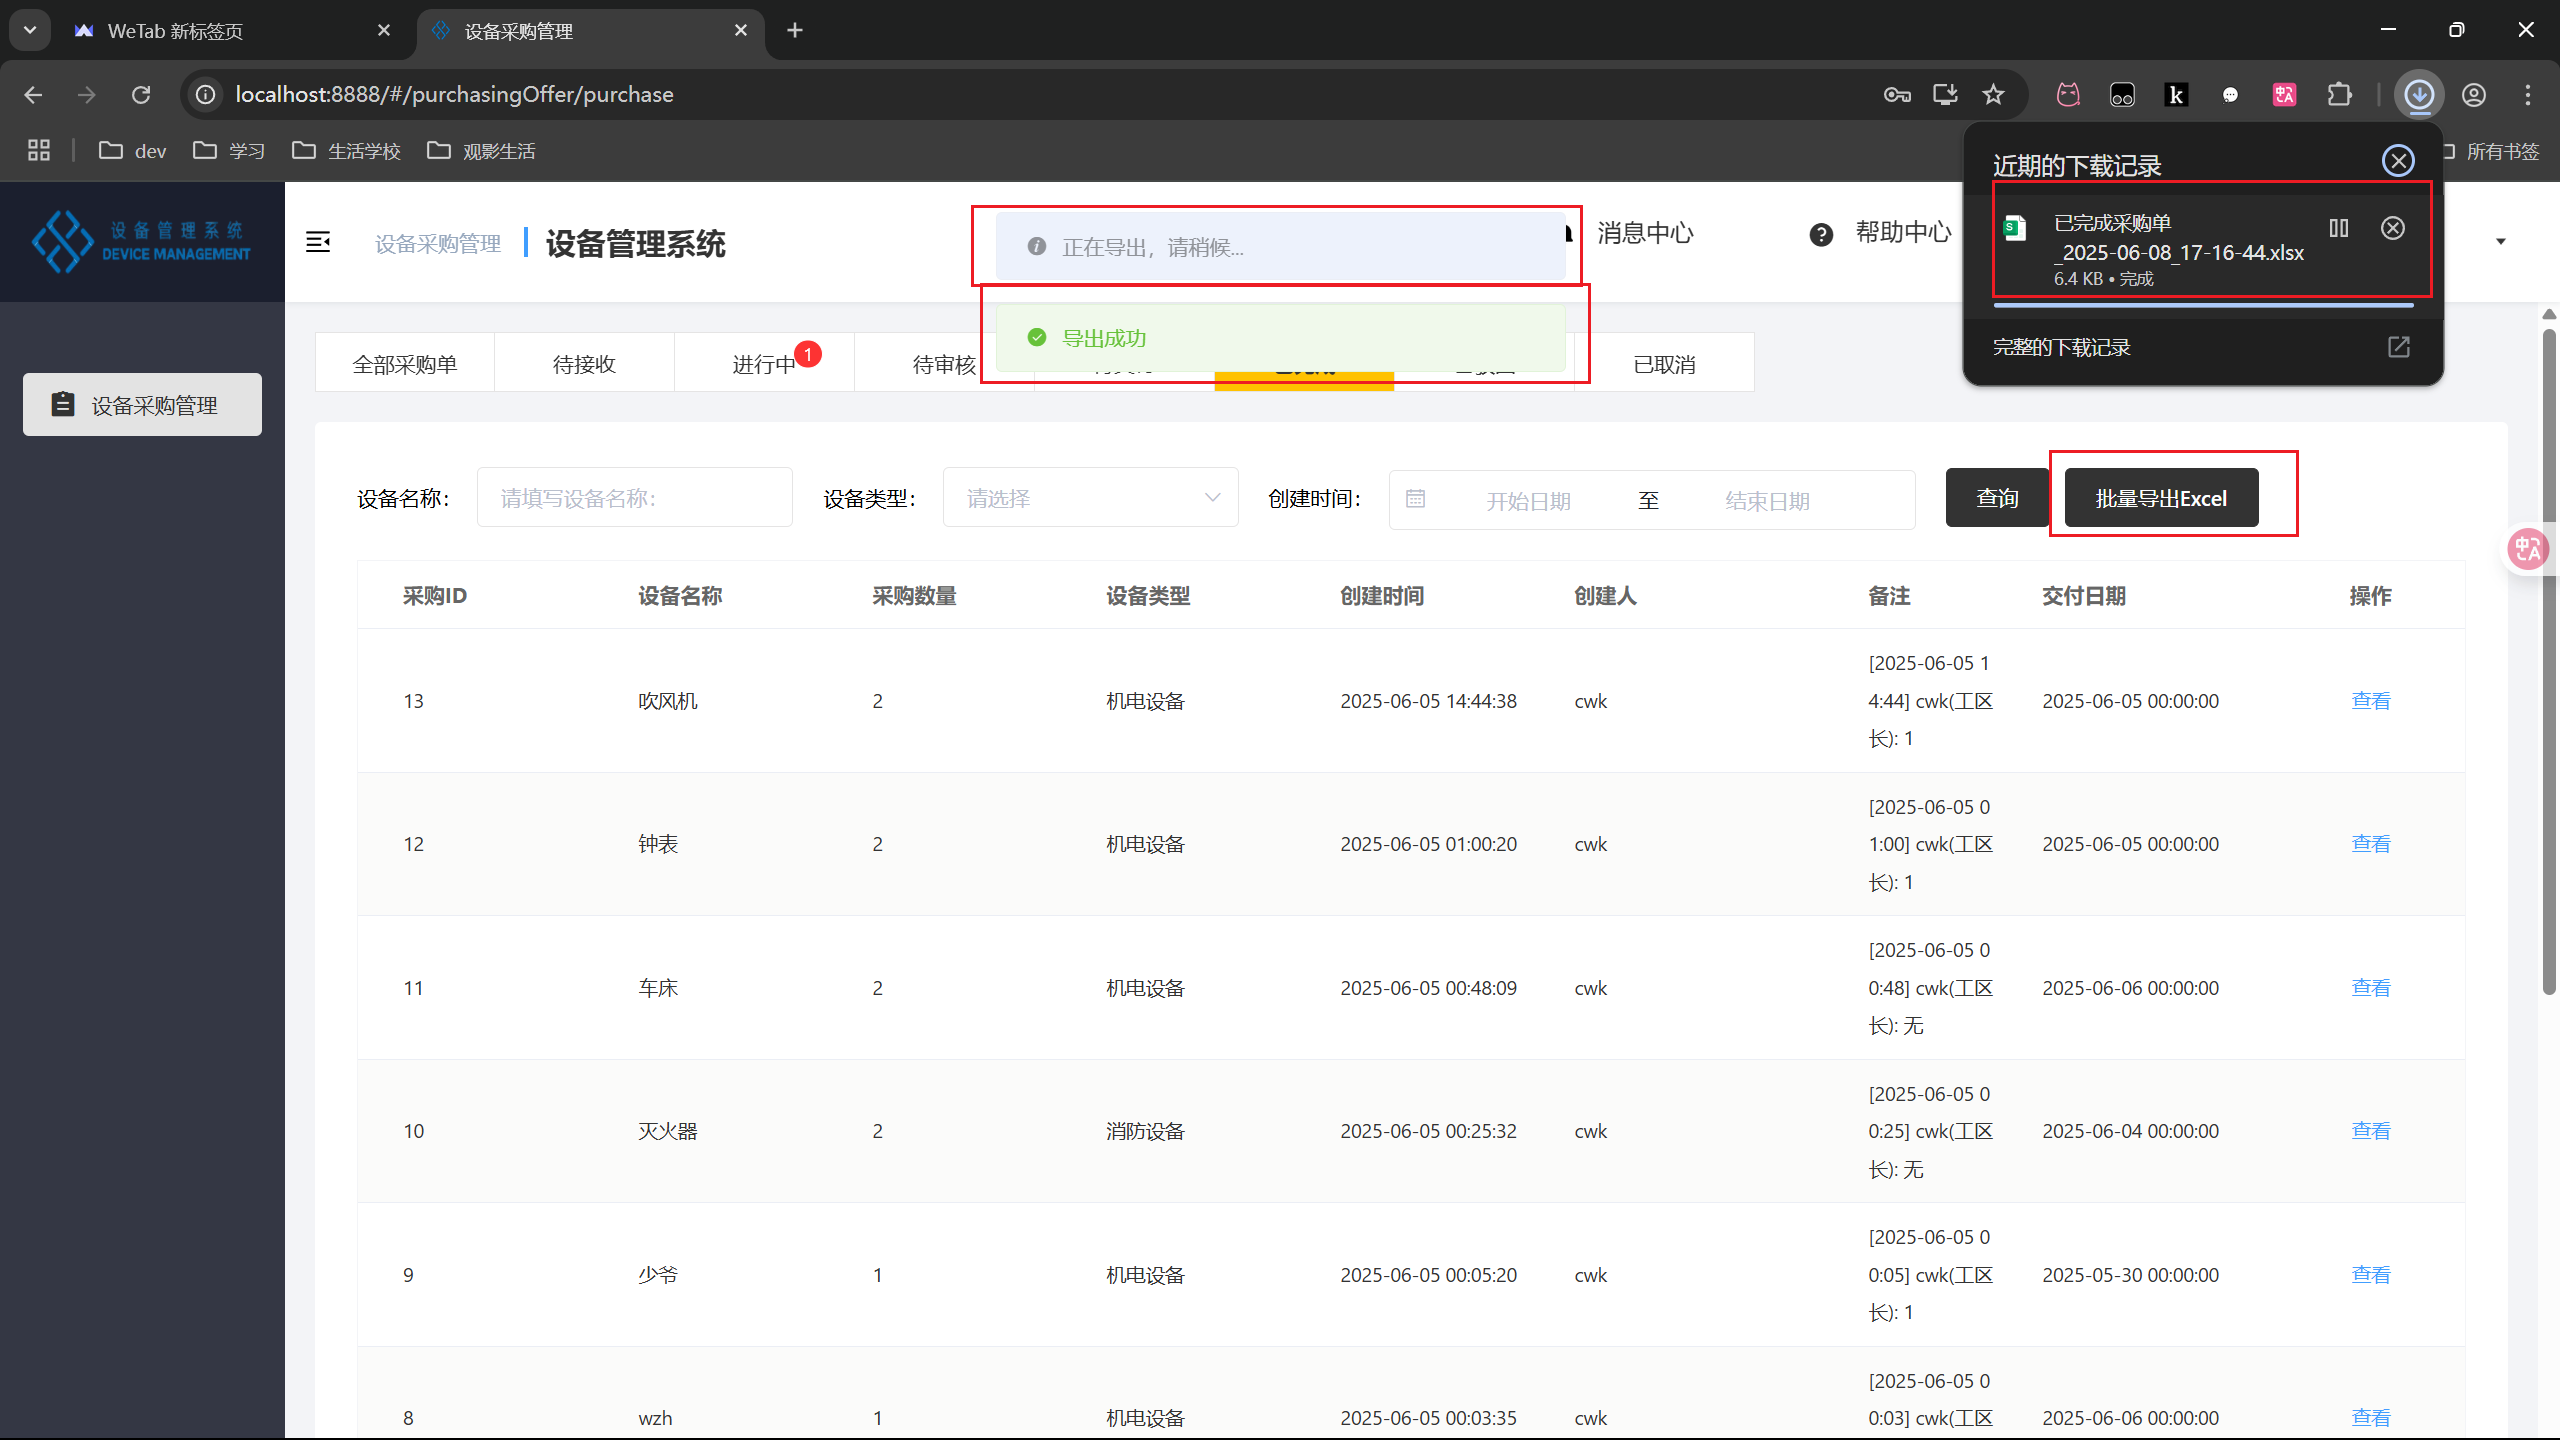
Task: Select the 已取消 tab
Action: [x=1664, y=364]
